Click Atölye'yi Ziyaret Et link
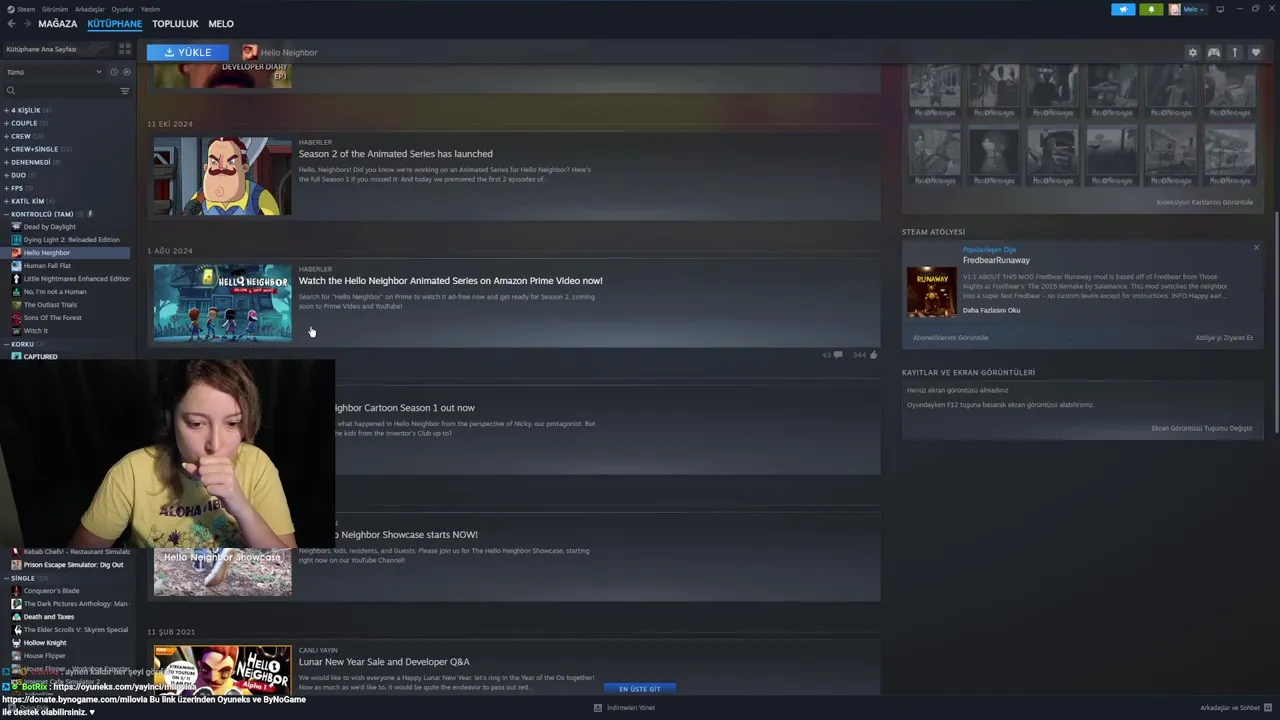This screenshot has width=1280, height=720. [x=1224, y=337]
